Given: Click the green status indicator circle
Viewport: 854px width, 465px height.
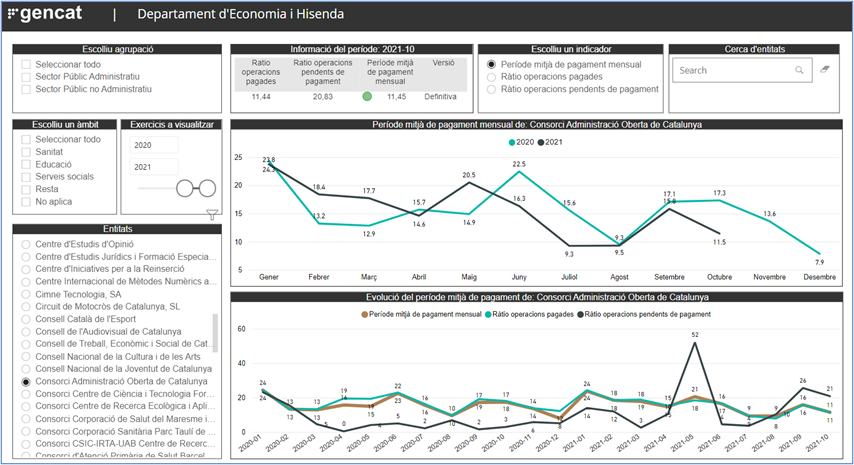Looking at the screenshot, I should click(367, 96).
